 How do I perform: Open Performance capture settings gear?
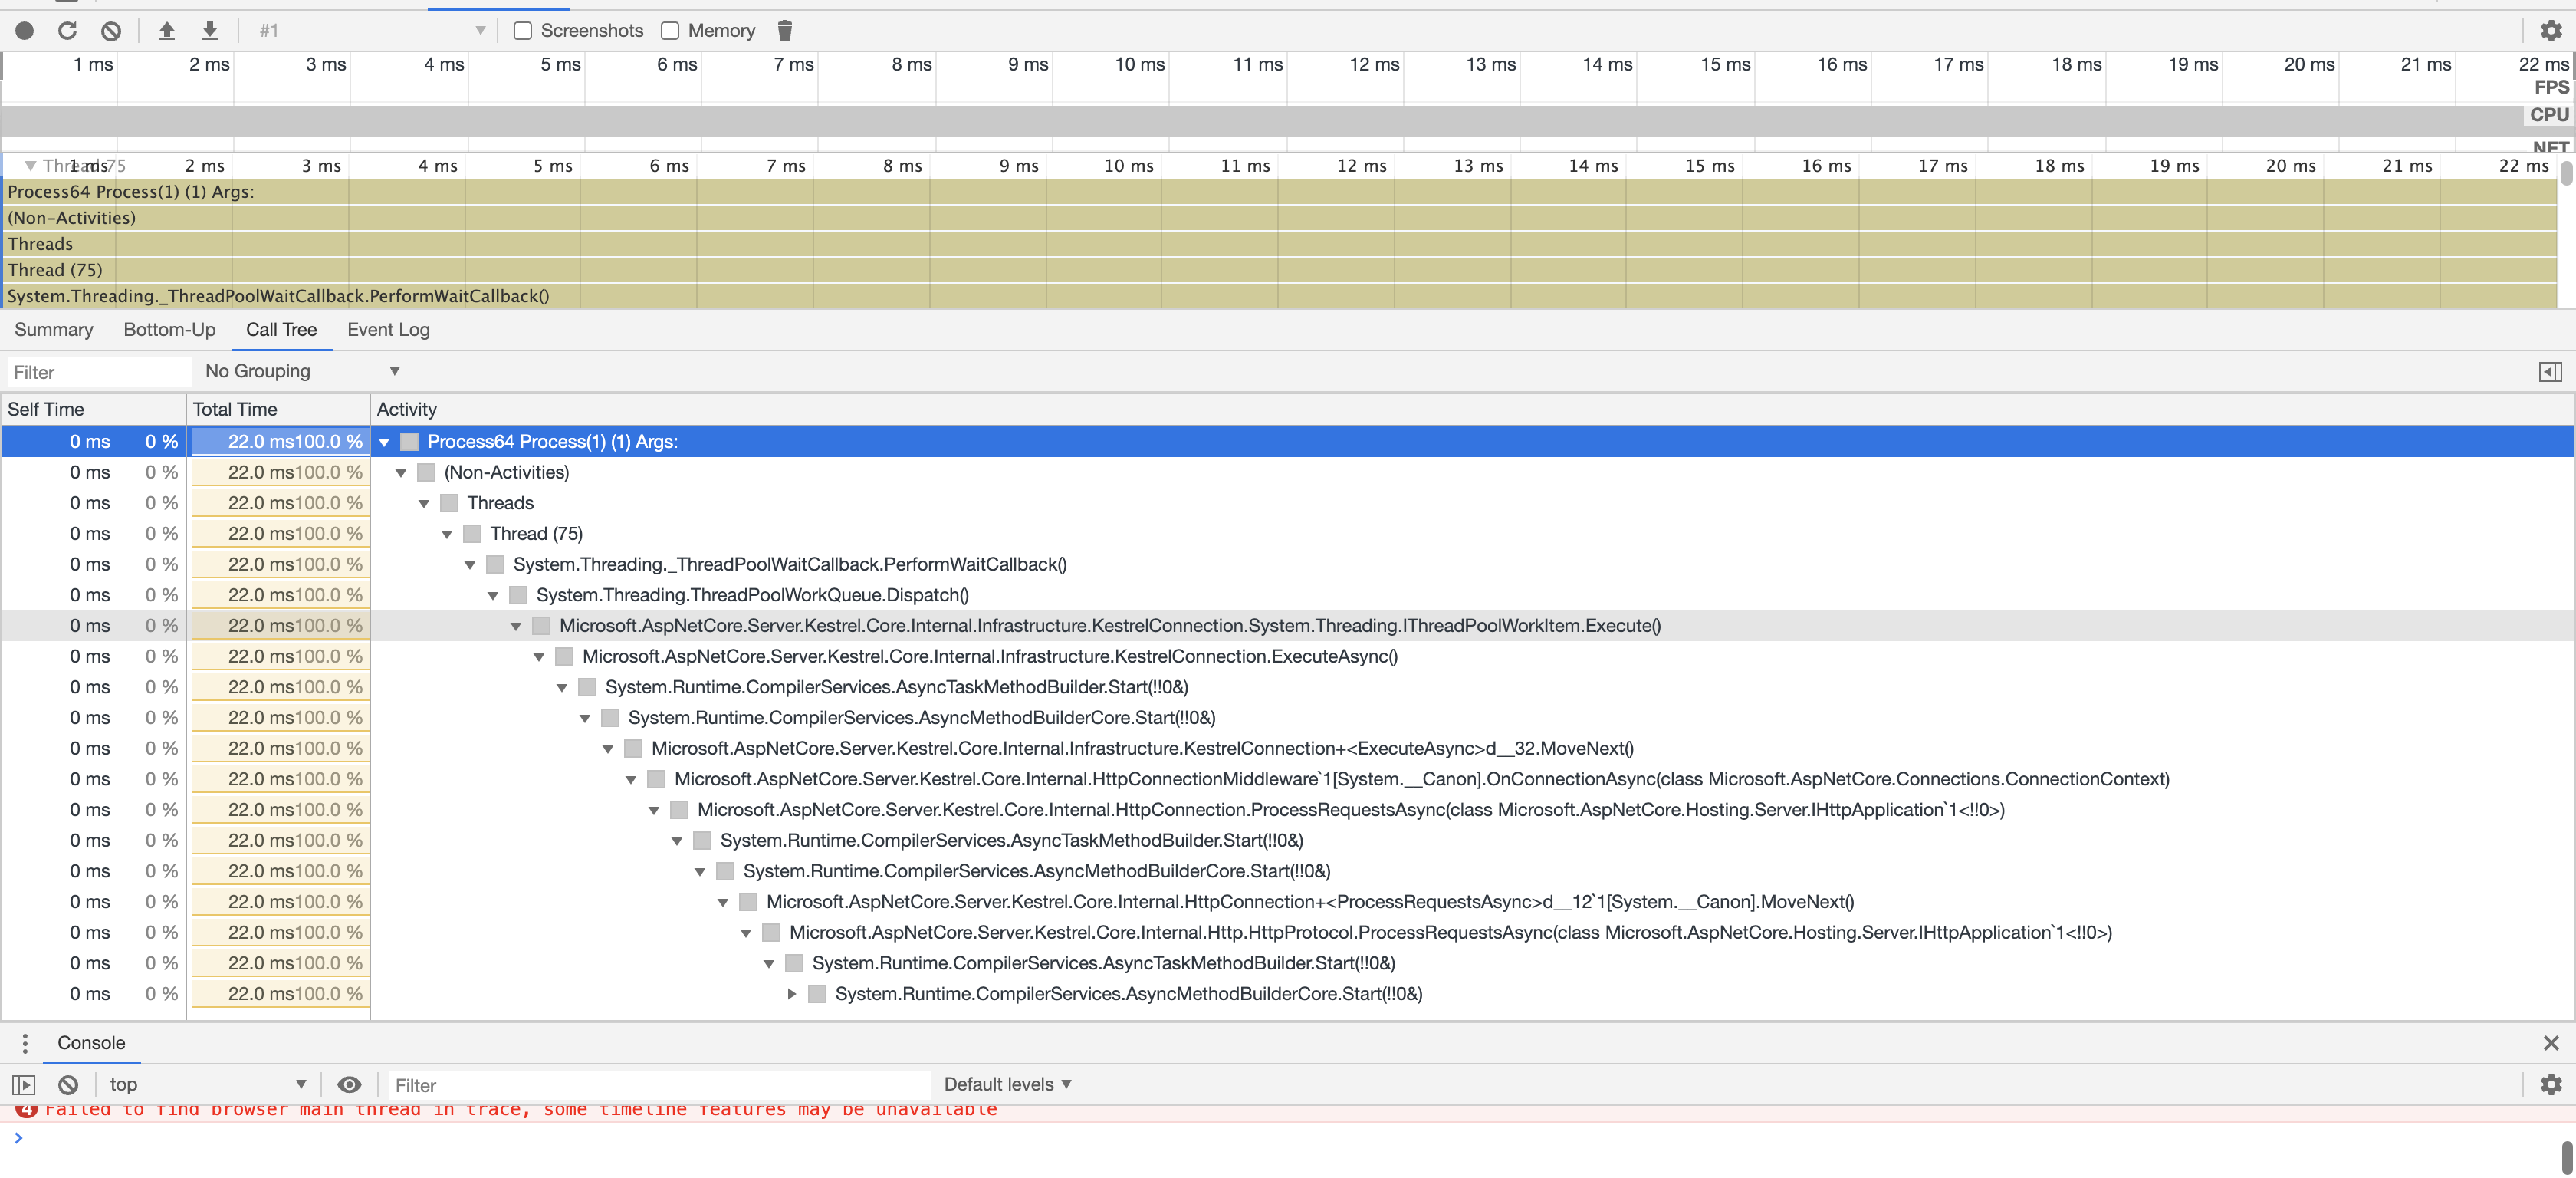pyautogui.click(x=2551, y=31)
